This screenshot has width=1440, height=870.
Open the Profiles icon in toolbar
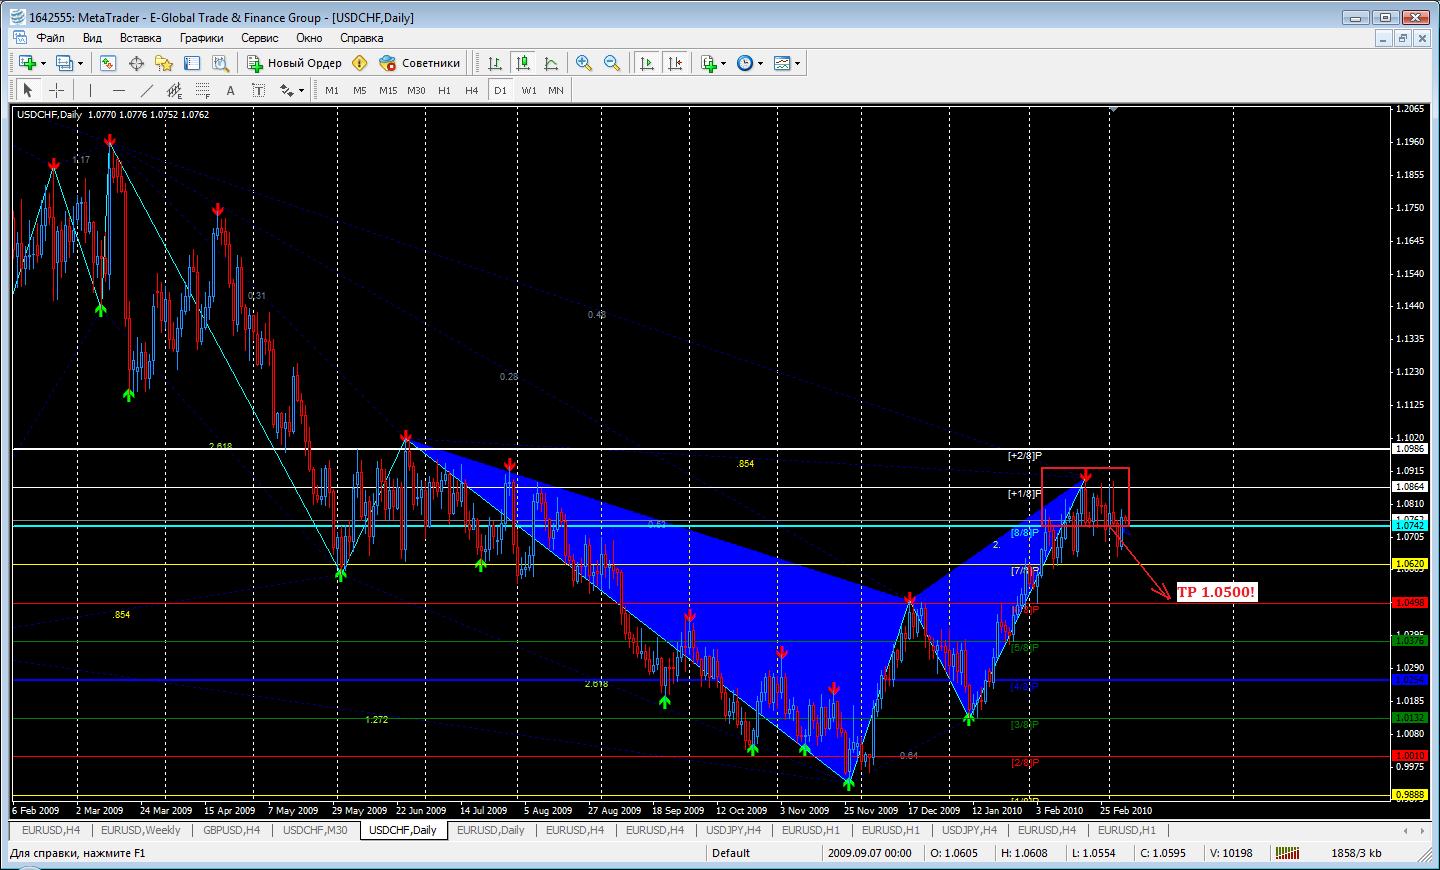65,63
